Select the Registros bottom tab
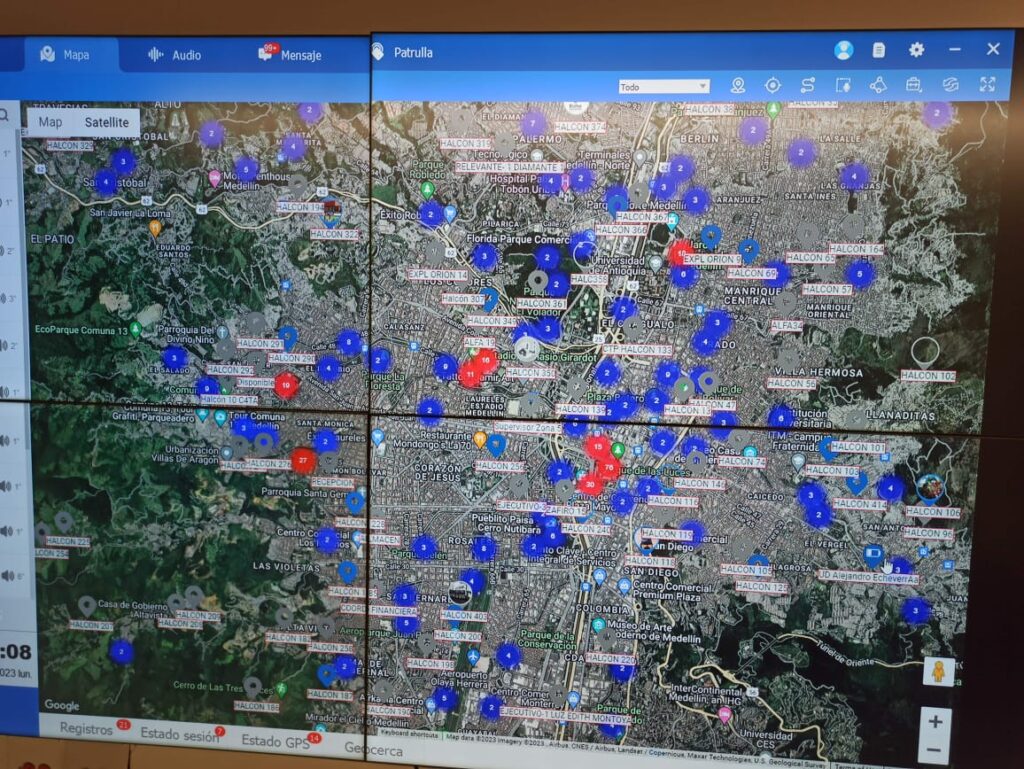Image resolution: width=1024 pixels, height=769 pixels. (x=86, y=729)
